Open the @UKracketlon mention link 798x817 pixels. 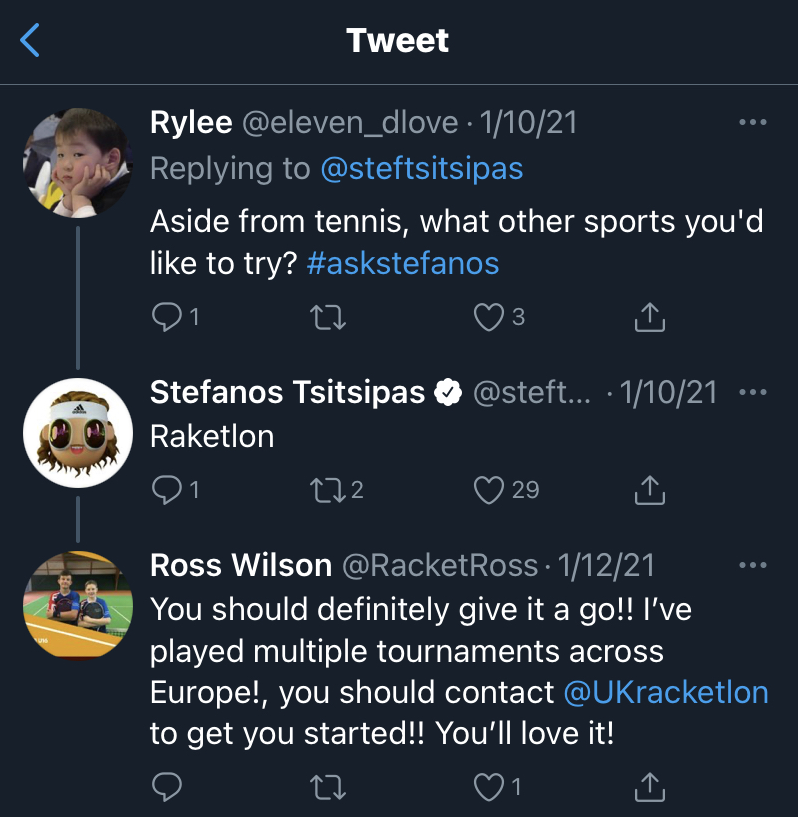tap(666, 692)
